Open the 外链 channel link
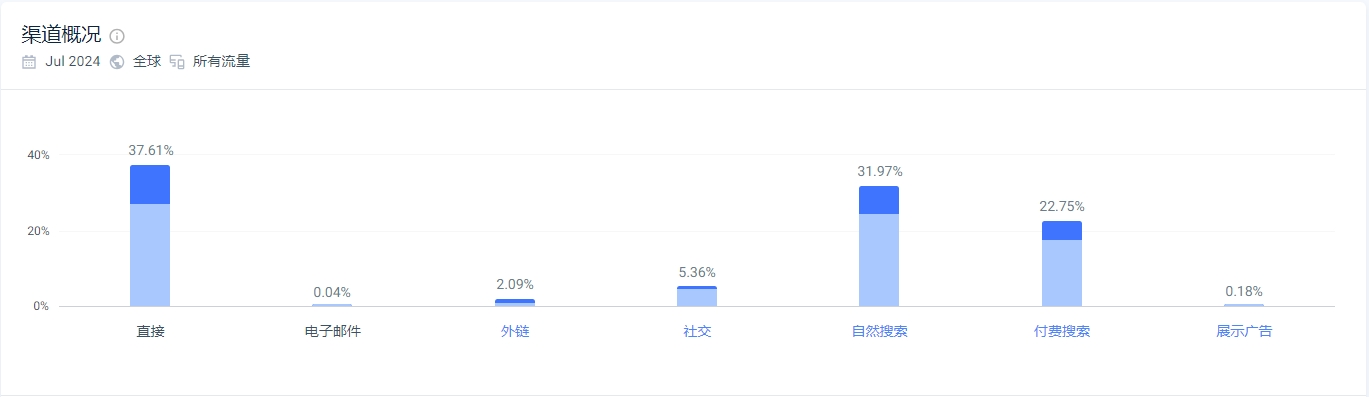This screenshot has width=1369, height=397. (515, 331)
